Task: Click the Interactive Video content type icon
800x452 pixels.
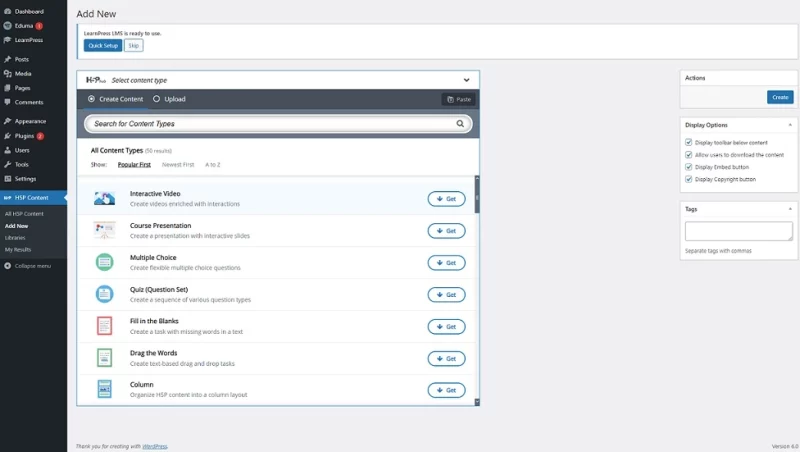Action: (x=104, y=198)
